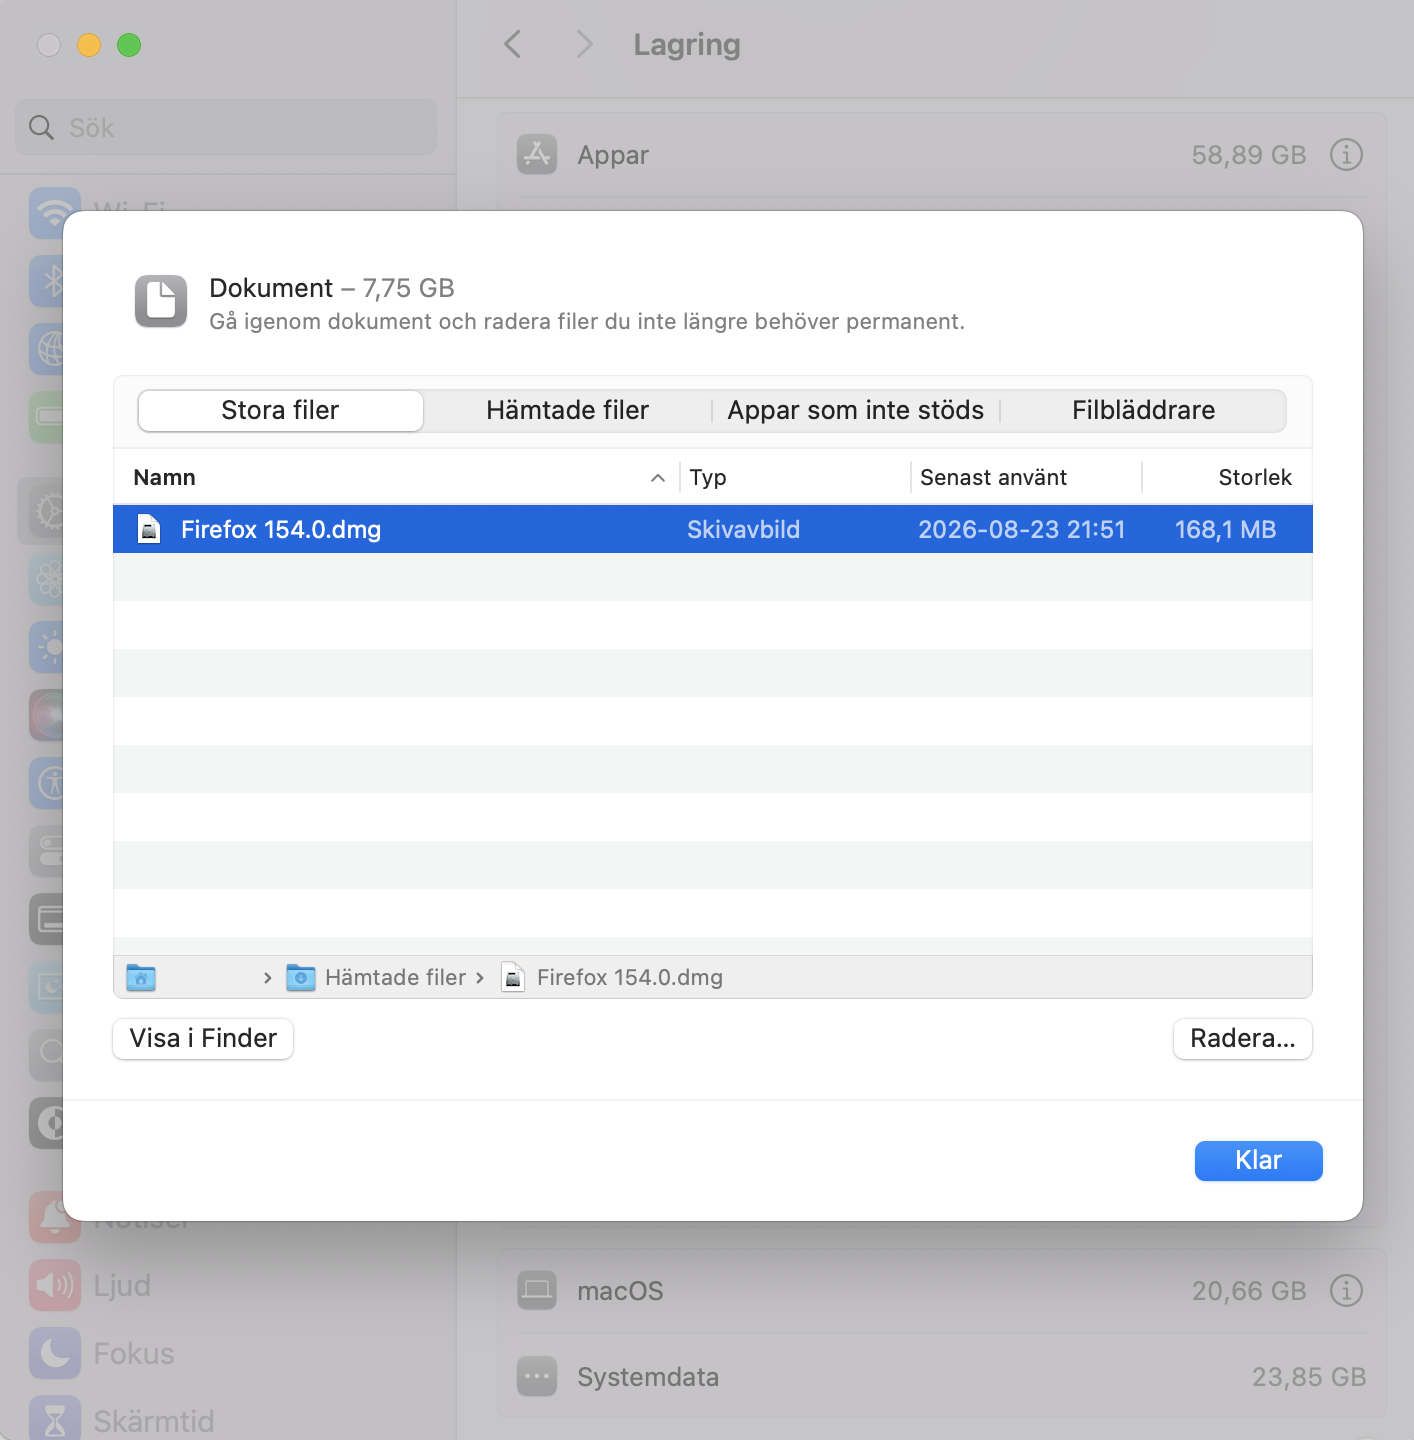The height and width of the screenshot is (1440, 1414).
Task: Toggle sort order arrow on Namn column
Action: 658,478
